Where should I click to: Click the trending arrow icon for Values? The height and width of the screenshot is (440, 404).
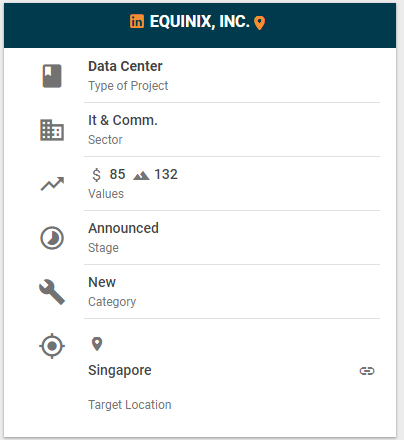click(52, 184)
